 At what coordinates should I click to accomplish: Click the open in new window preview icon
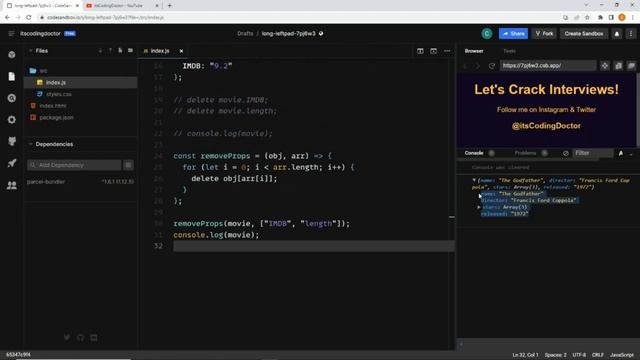click(631, 66)
